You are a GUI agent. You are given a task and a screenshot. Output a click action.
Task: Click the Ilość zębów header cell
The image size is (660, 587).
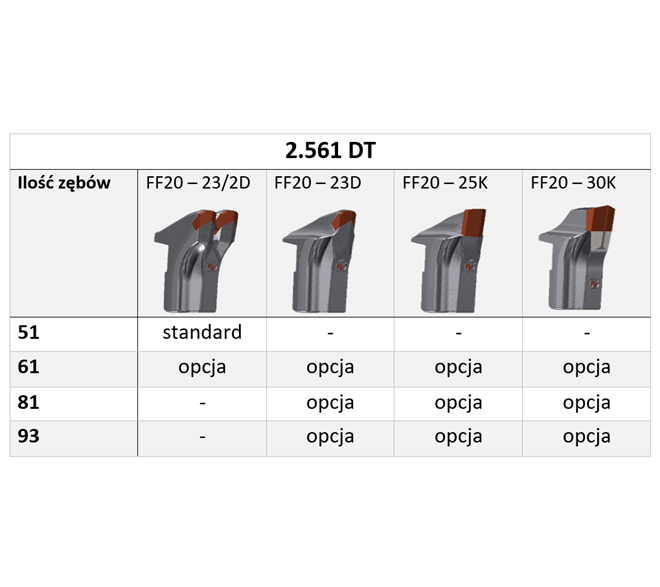click(64, 183)
